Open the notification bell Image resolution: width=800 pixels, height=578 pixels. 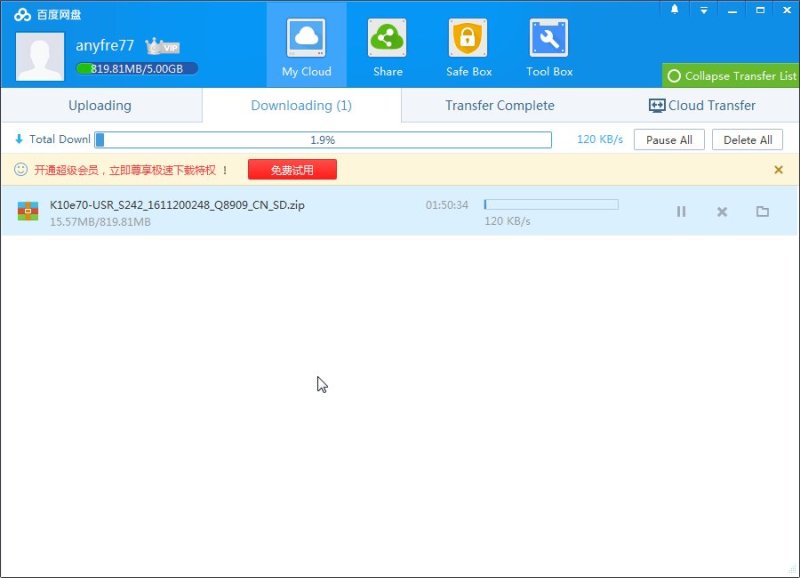point(674,10)
